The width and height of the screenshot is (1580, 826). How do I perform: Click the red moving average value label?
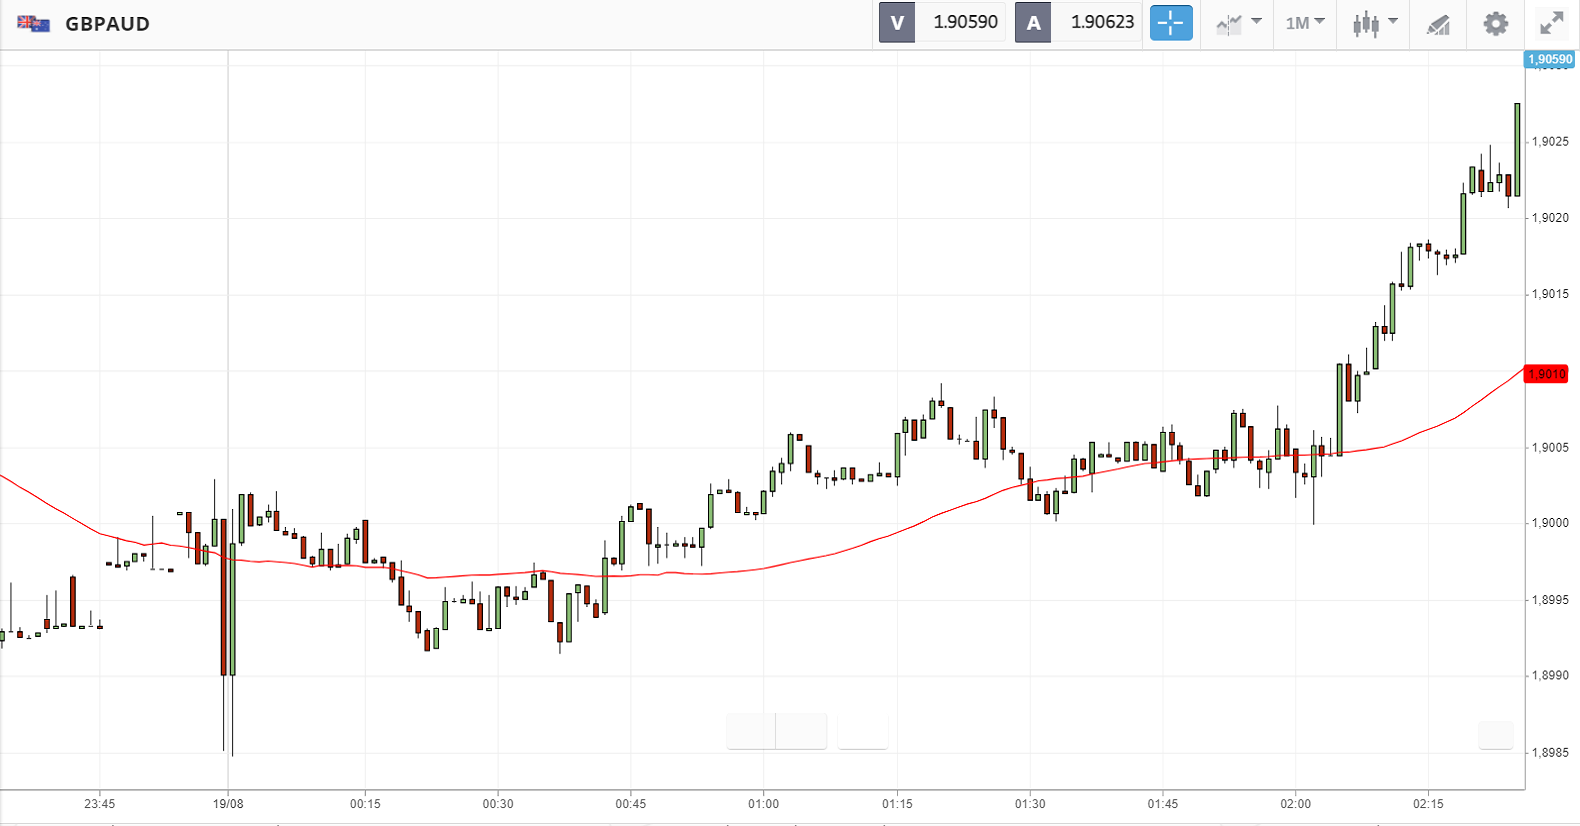tap(1546, 374)
